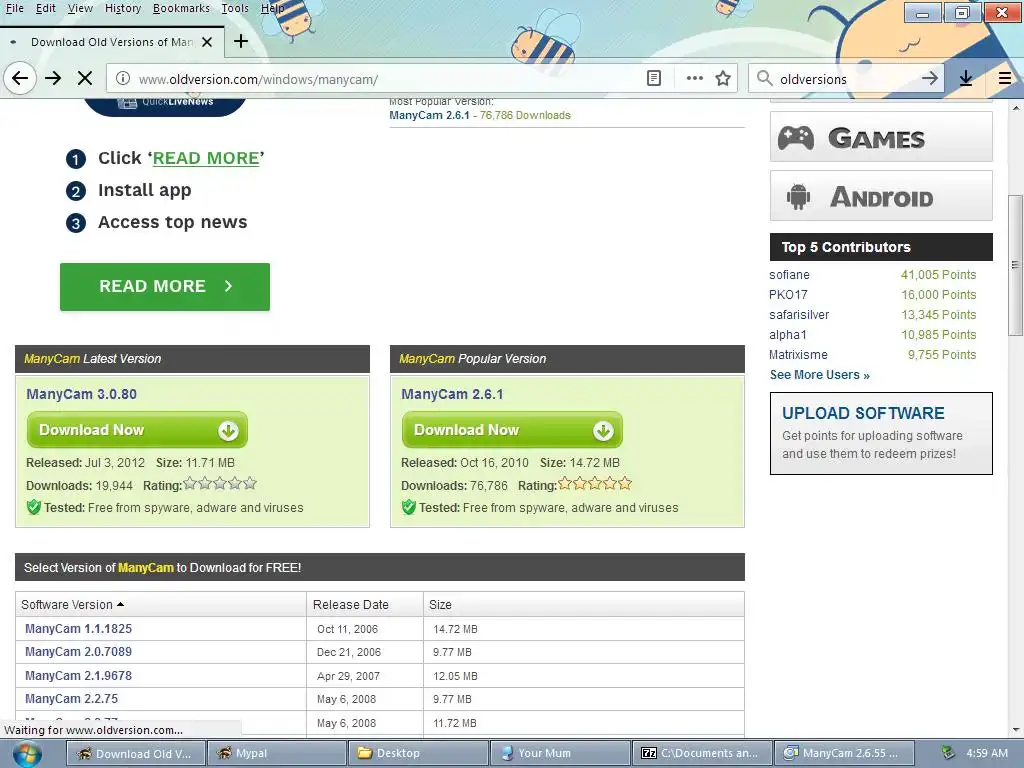
Task: Click download arrow on ManyCam 2.6.1 button
Action: click(x=603, y=430)
